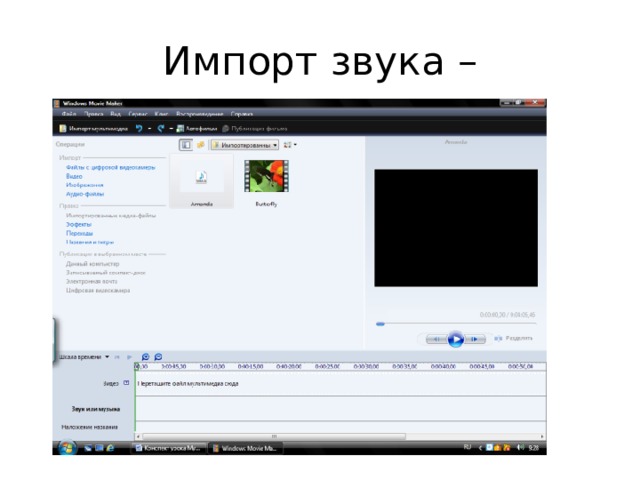
Task: Click the previous frame button
Action: coord(436,339)
